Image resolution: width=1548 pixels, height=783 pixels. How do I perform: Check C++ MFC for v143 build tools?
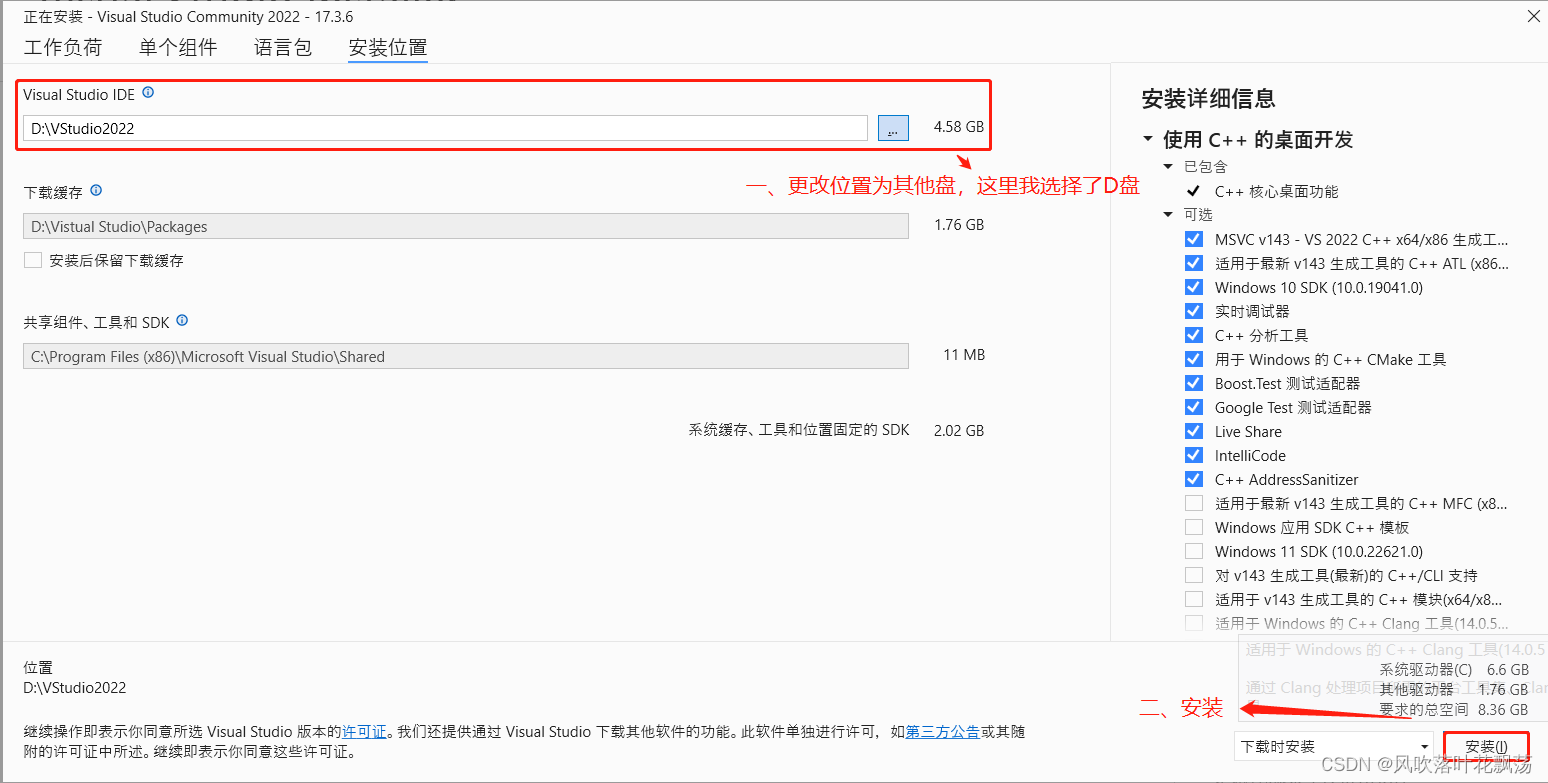click(x=1193, y=503)
